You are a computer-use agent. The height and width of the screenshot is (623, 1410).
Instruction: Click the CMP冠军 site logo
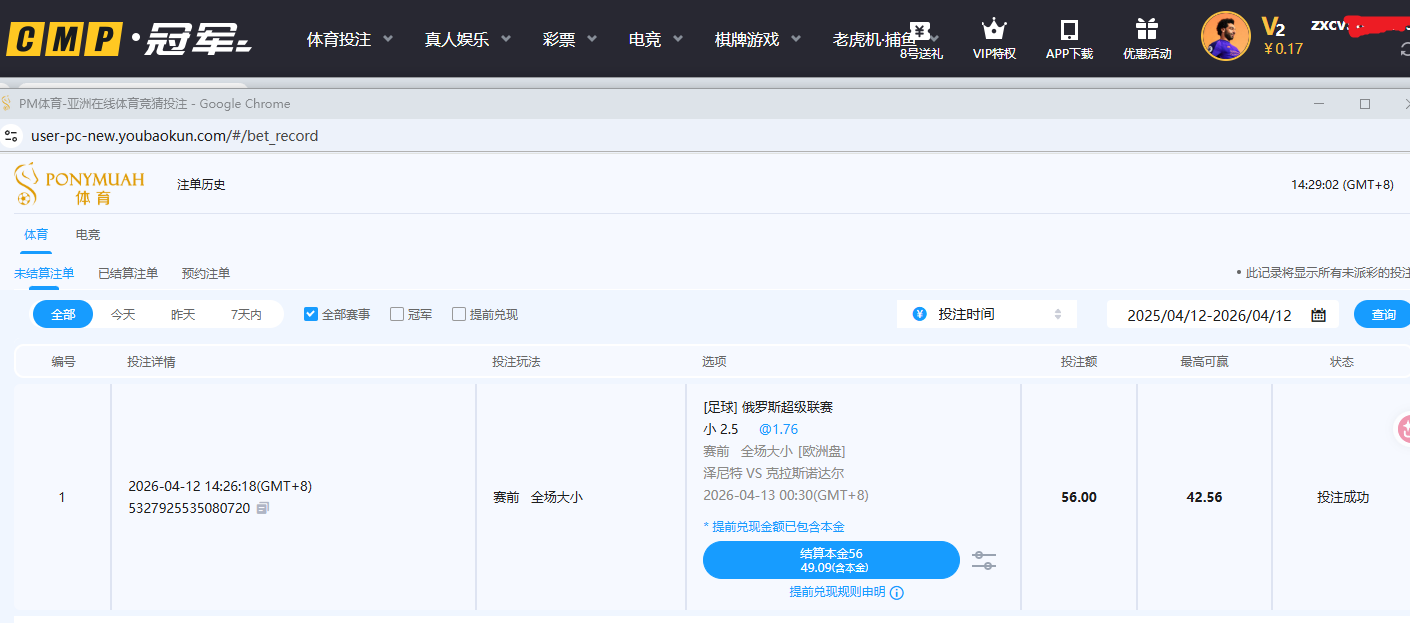click(x=129, y=39)
